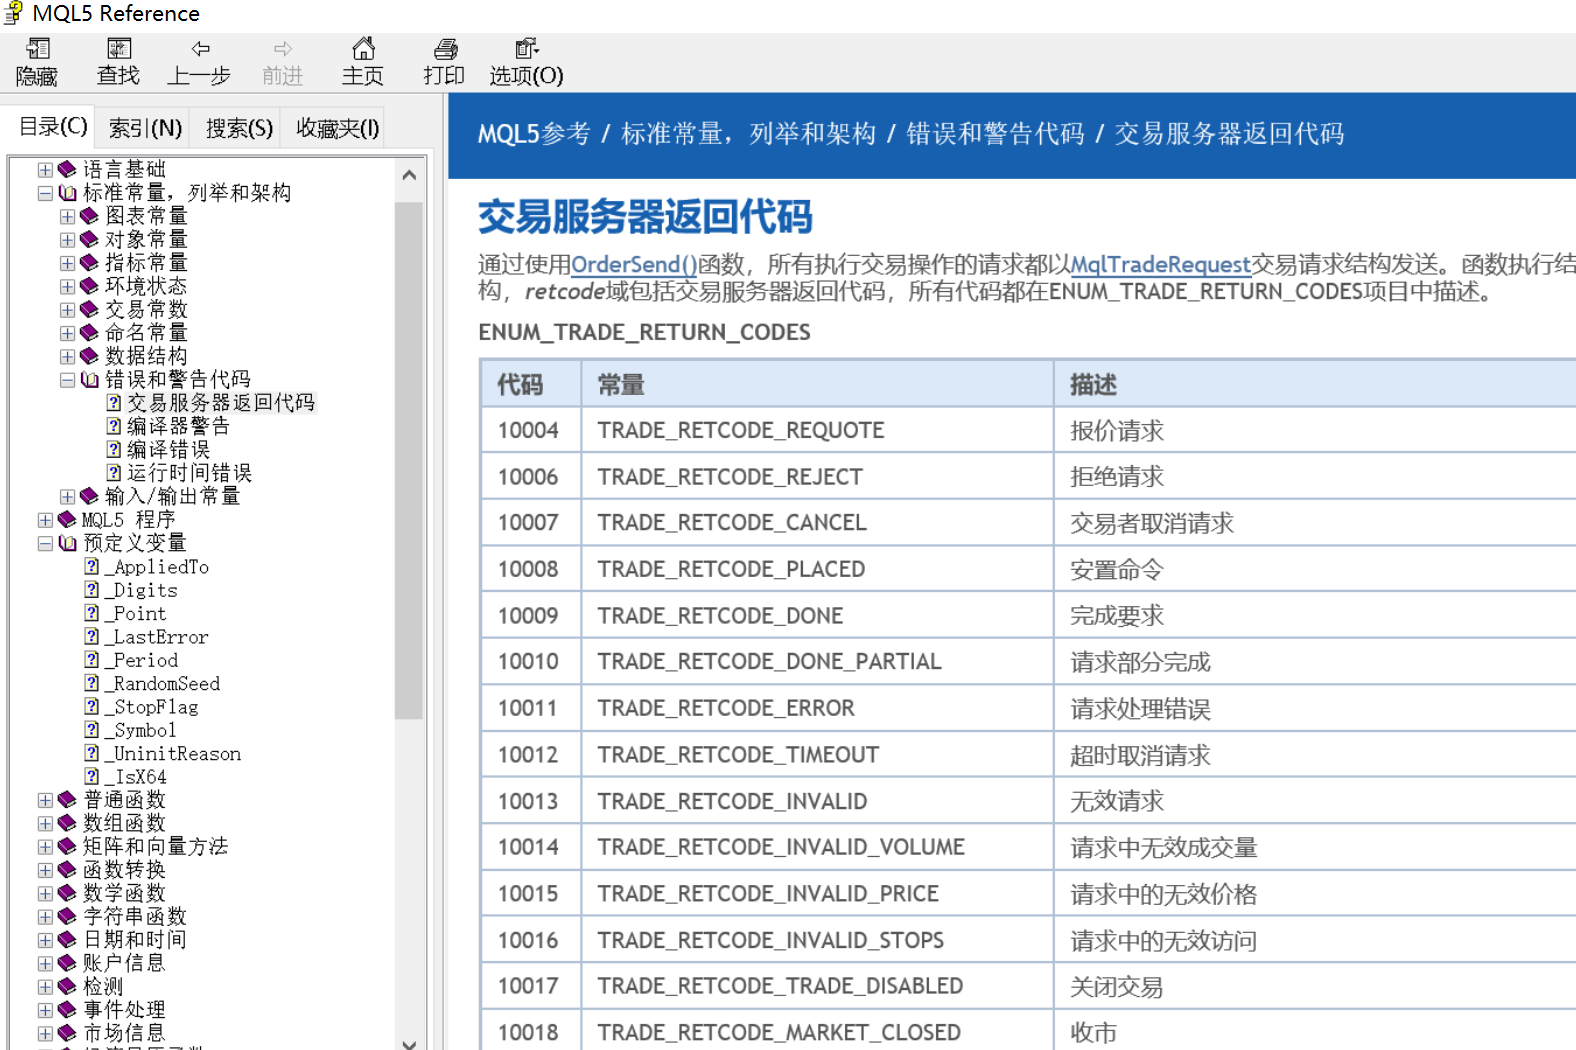1576x1050 pixels.
Task: Click the page icon beside _Digits
Action: [92, 590]
